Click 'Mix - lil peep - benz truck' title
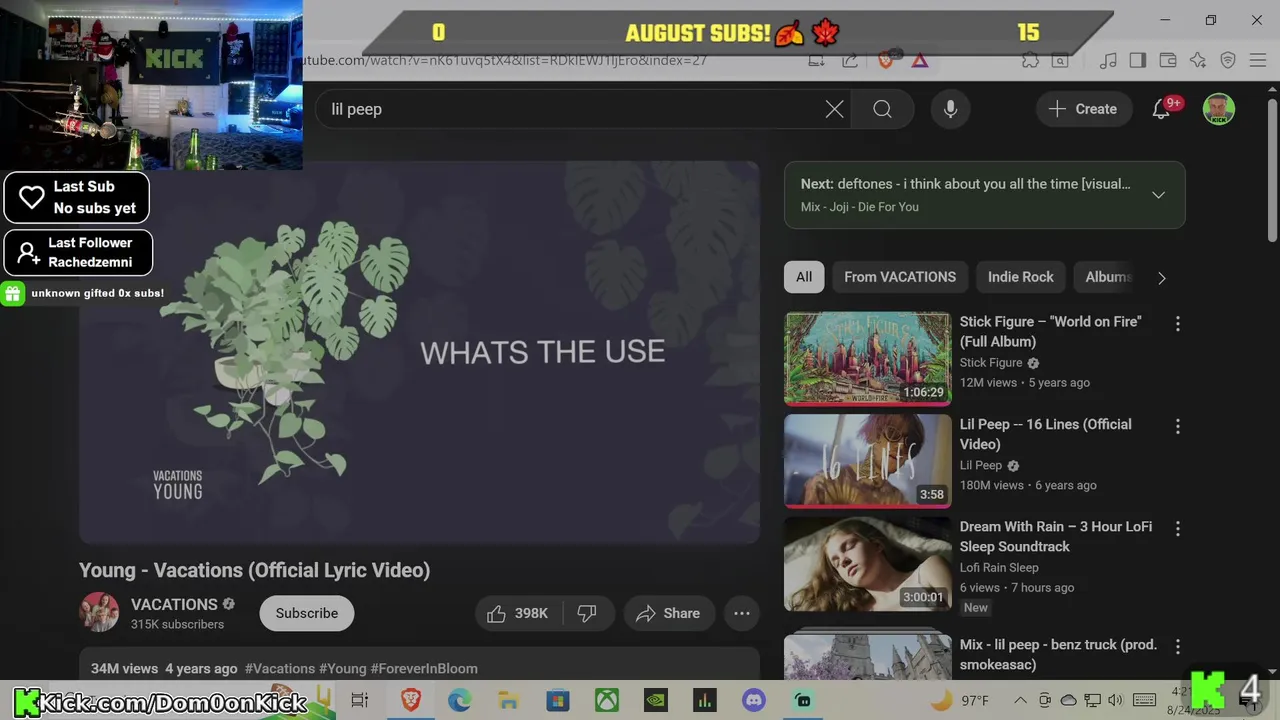 (x=1058, y=654)
